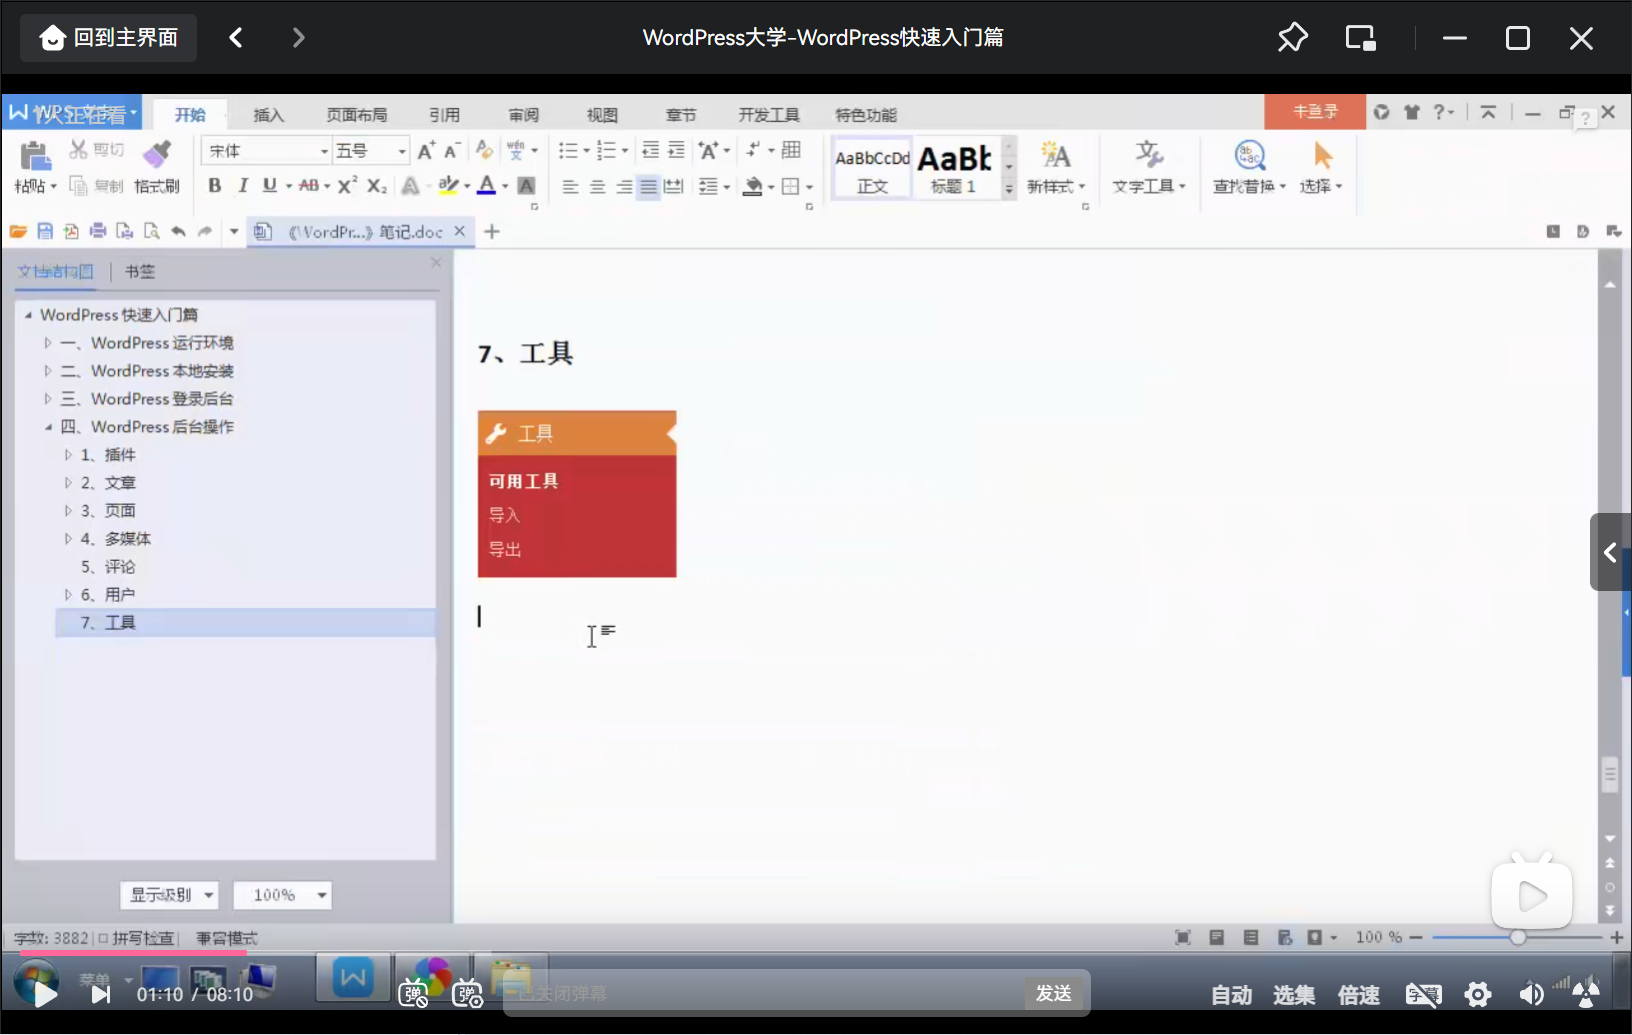This screenshot has width=1632, height=1035.
Task: Toggle subscript X₂ formatting
Action: click(x=377, y=186)
